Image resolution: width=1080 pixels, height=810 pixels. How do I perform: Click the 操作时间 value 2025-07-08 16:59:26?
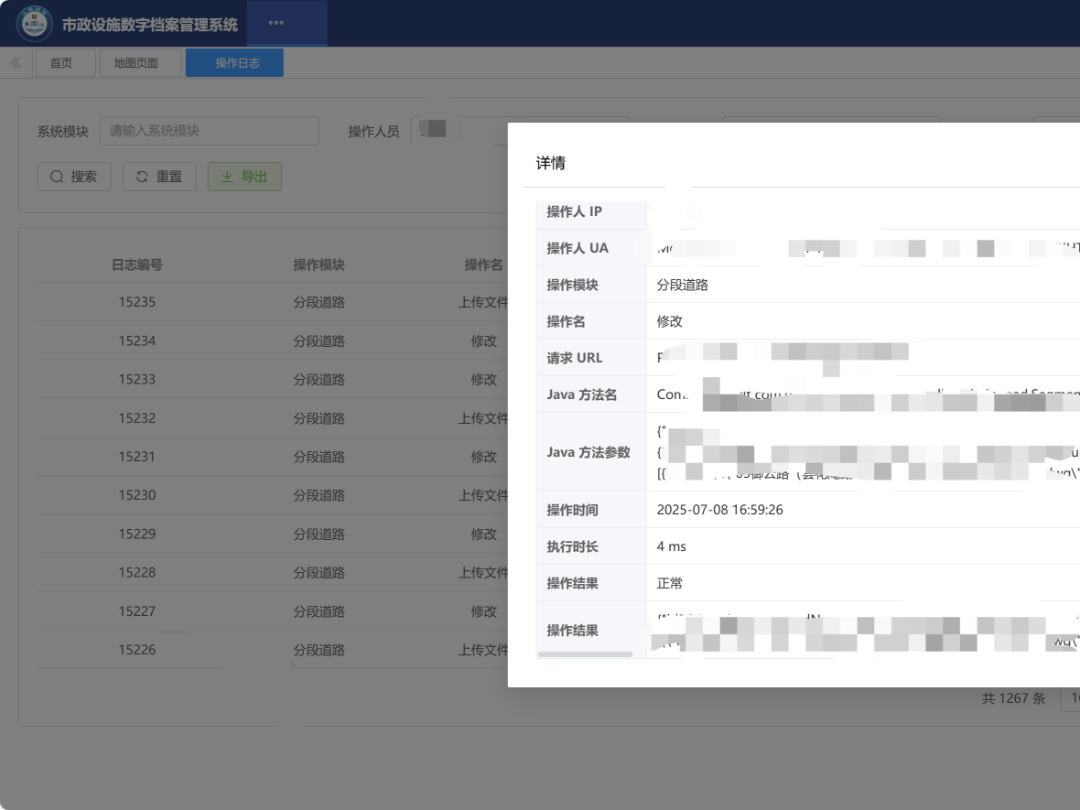[x=720, y=510]
